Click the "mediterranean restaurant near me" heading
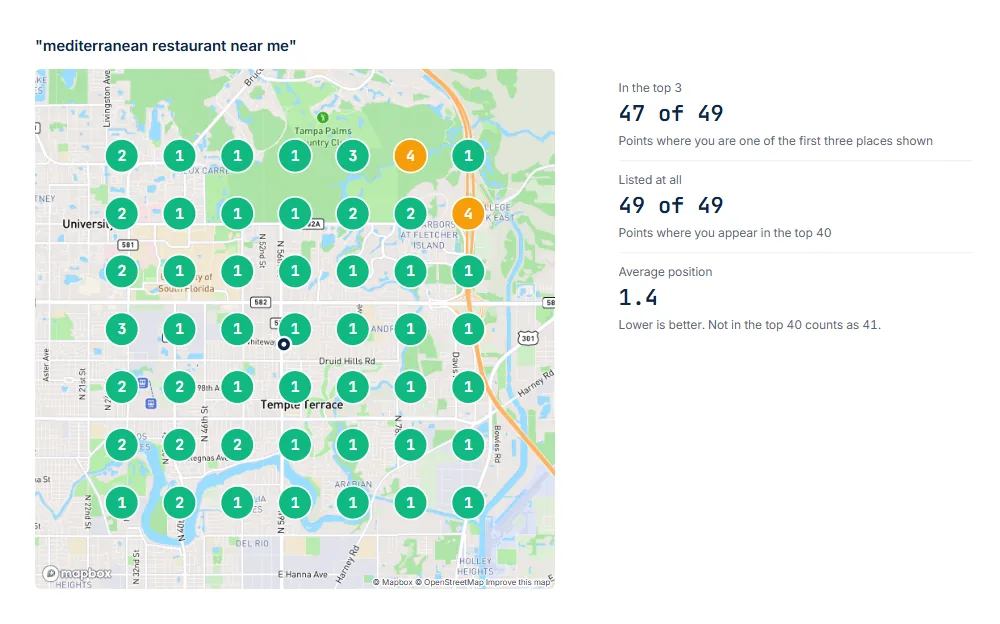Viewport: 1000px width, 624px height. point(166,46)
